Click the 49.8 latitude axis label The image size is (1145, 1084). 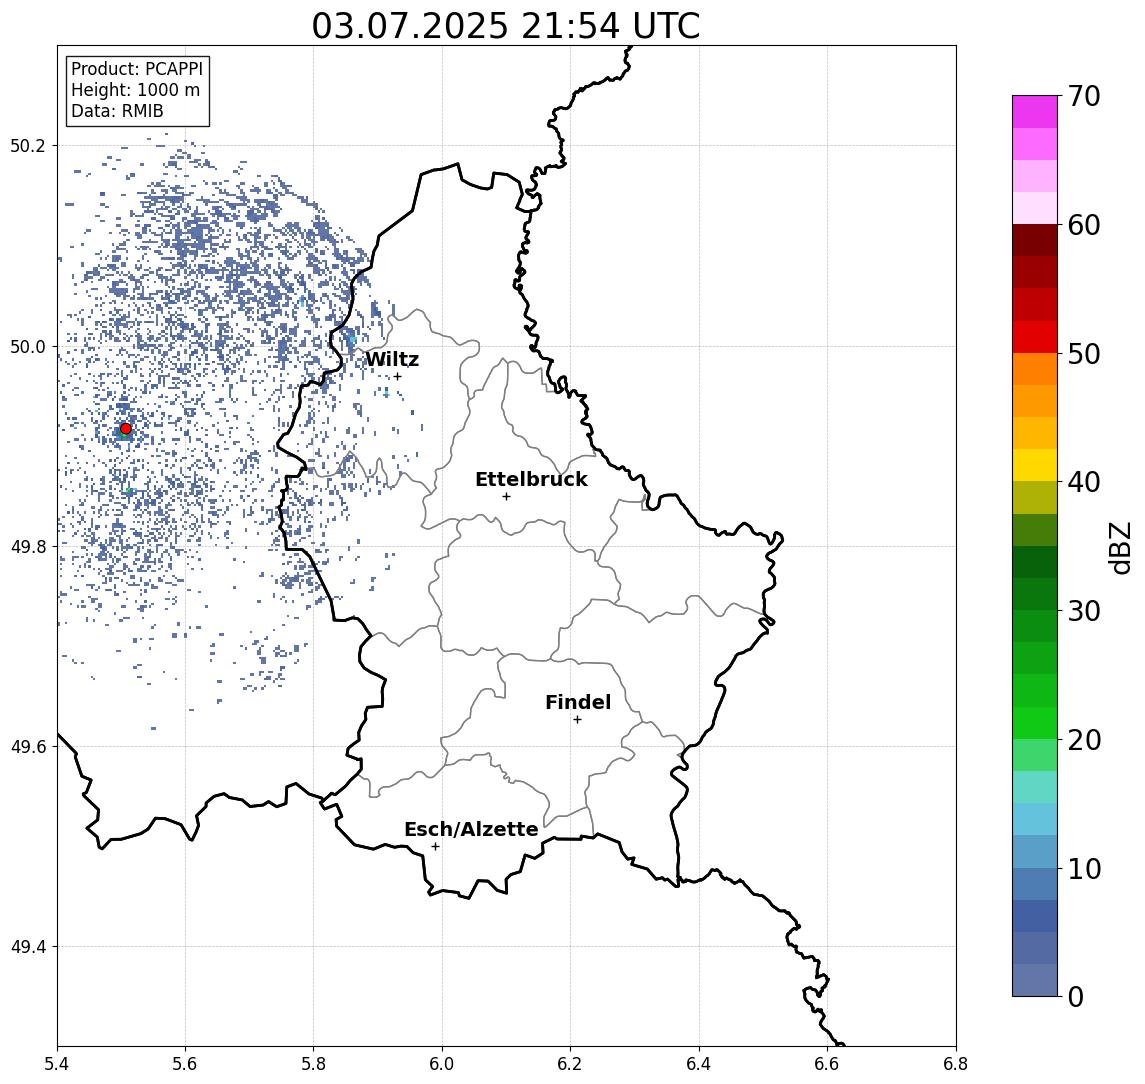27,546
